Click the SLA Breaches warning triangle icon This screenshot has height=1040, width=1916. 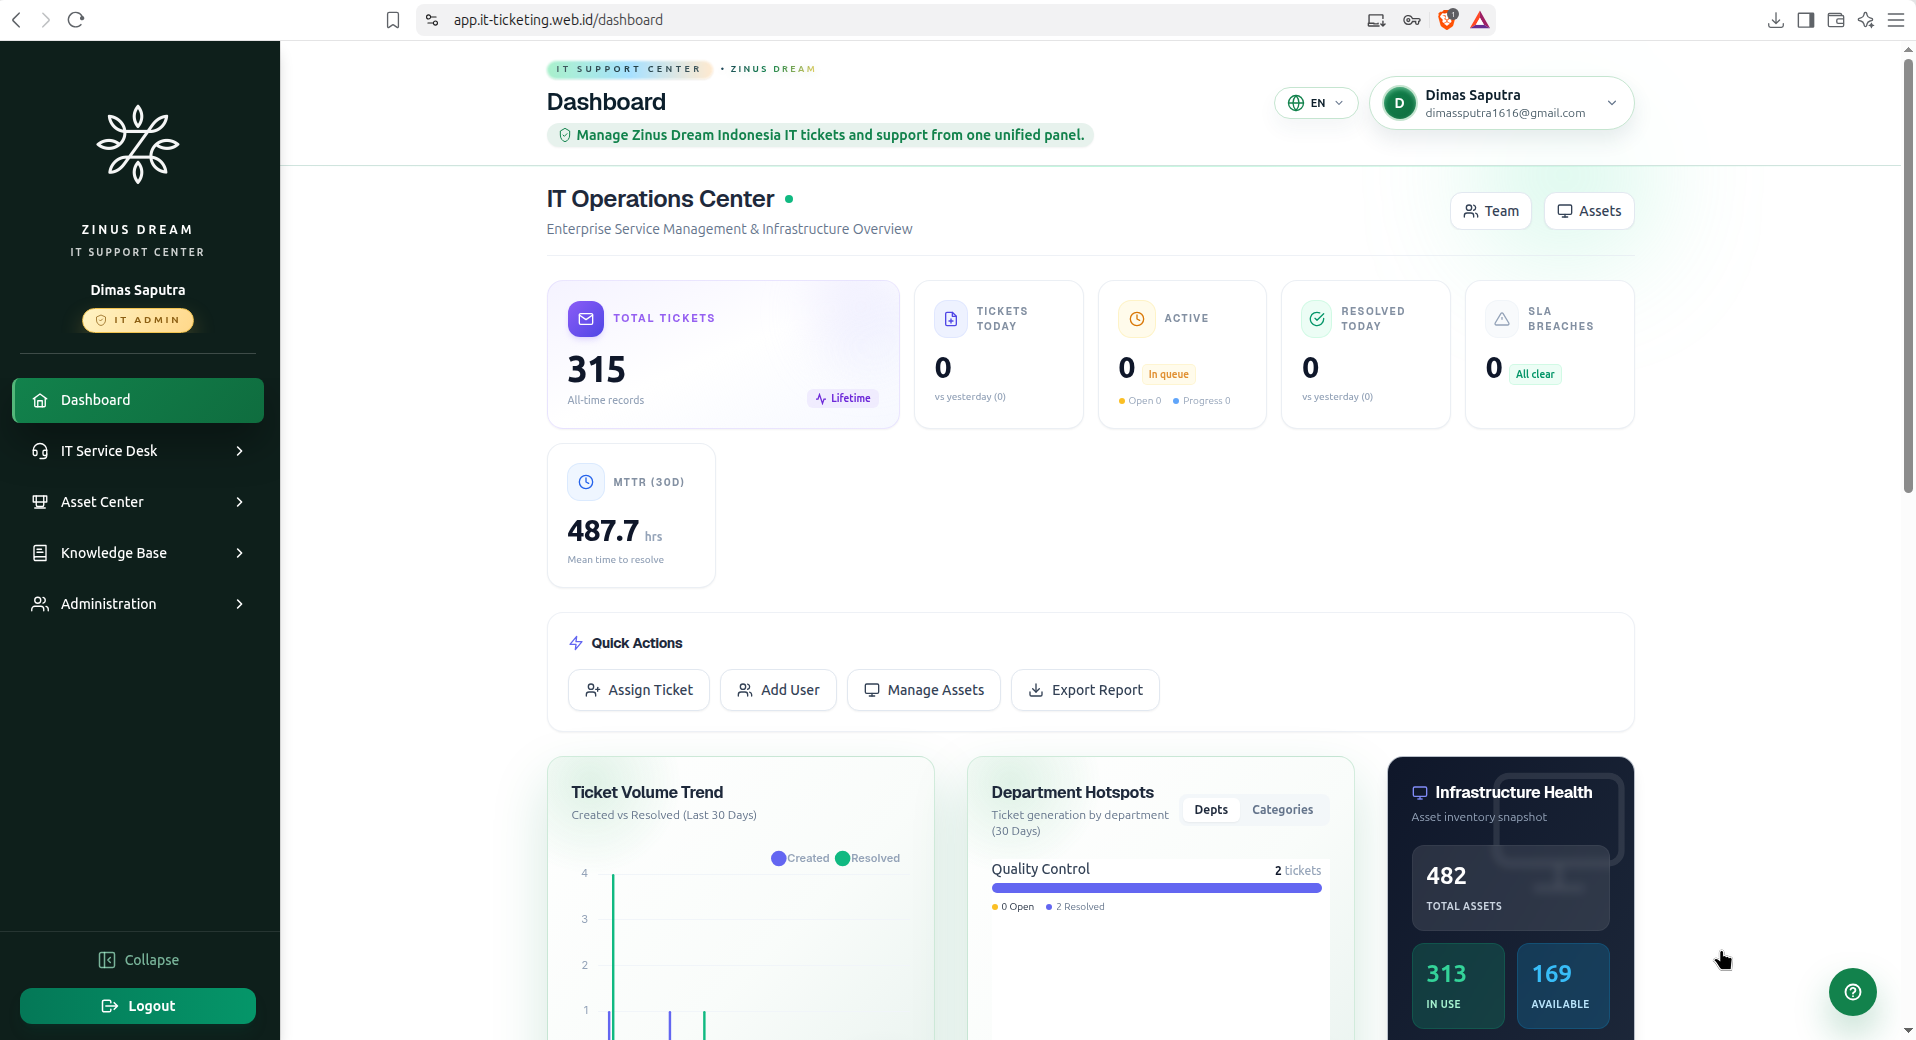coord(1502,319)
